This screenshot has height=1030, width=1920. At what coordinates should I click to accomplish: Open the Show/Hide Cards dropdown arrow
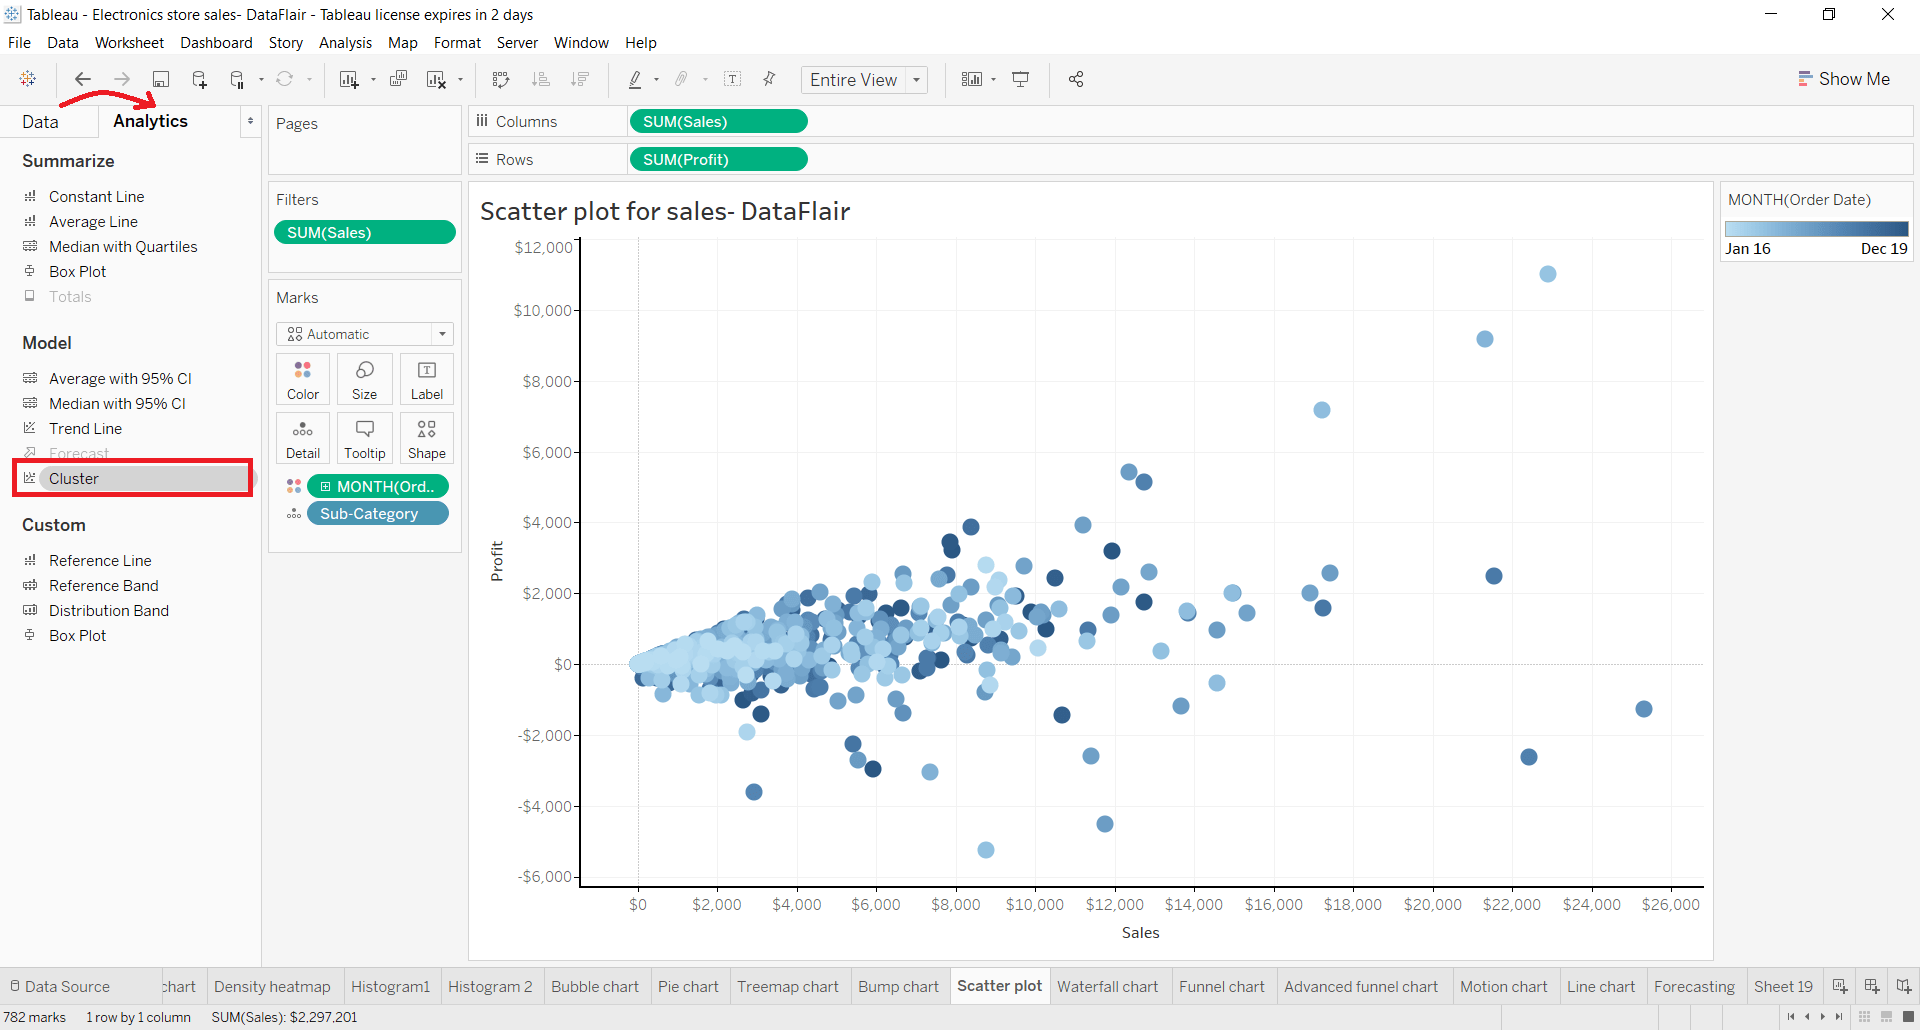coord(993,79)
